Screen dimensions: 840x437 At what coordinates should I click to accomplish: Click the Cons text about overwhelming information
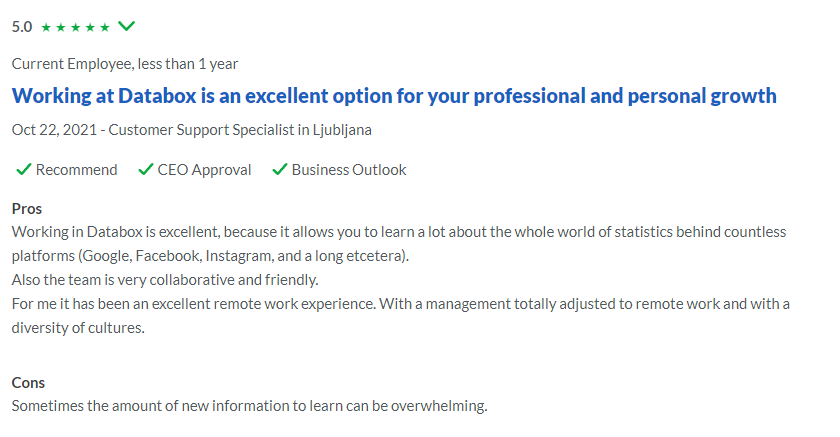(x=250, y=406)
